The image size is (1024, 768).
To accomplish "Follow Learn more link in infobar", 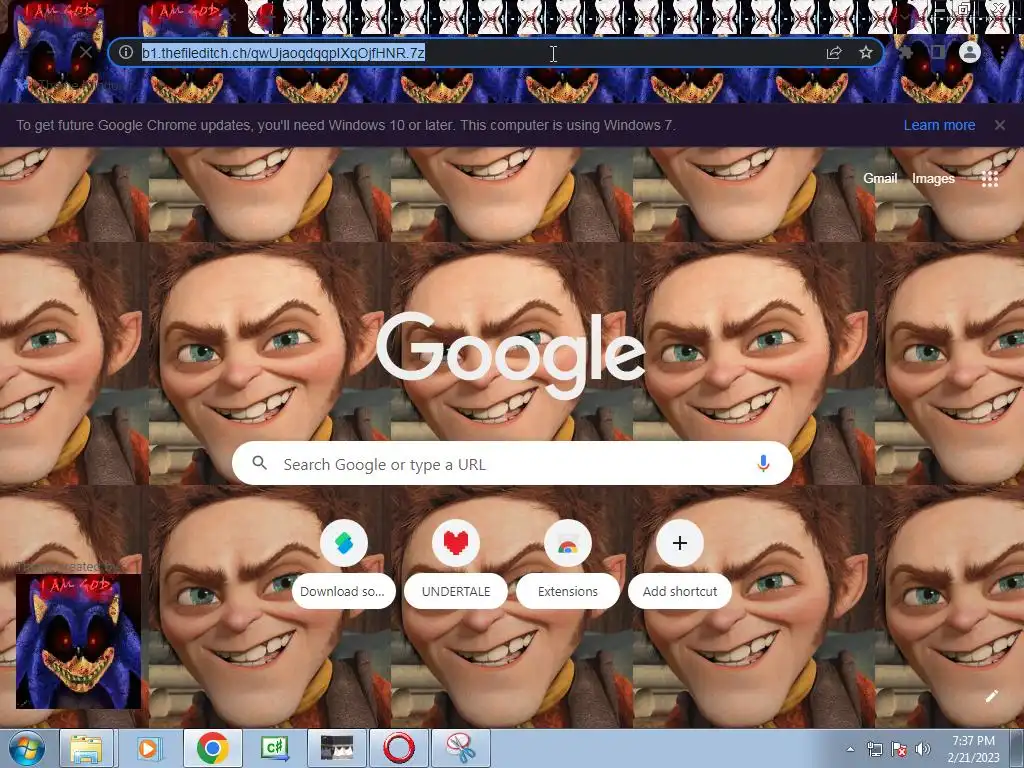I will pos(939,125).
